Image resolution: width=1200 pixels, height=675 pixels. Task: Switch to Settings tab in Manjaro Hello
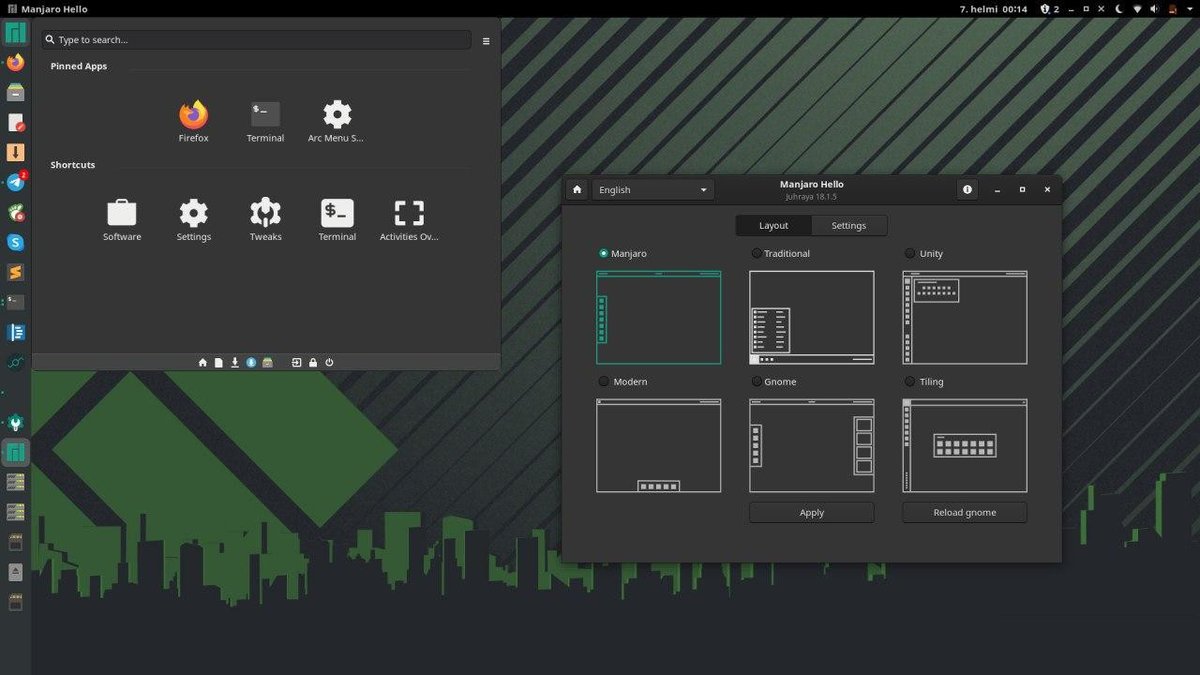click(849, 225)
